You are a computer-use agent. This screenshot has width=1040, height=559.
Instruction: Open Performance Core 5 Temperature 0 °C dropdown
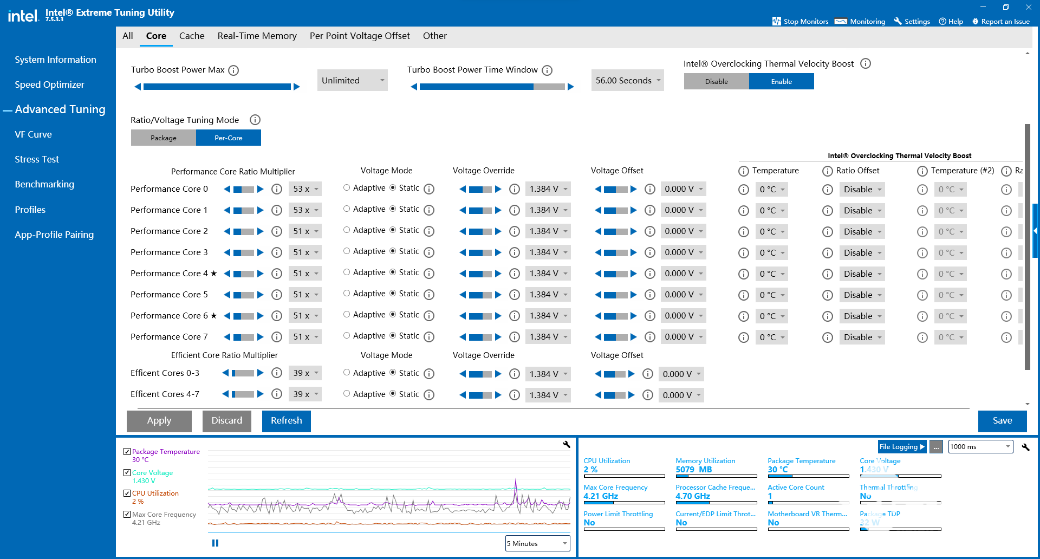click(771, 295)
